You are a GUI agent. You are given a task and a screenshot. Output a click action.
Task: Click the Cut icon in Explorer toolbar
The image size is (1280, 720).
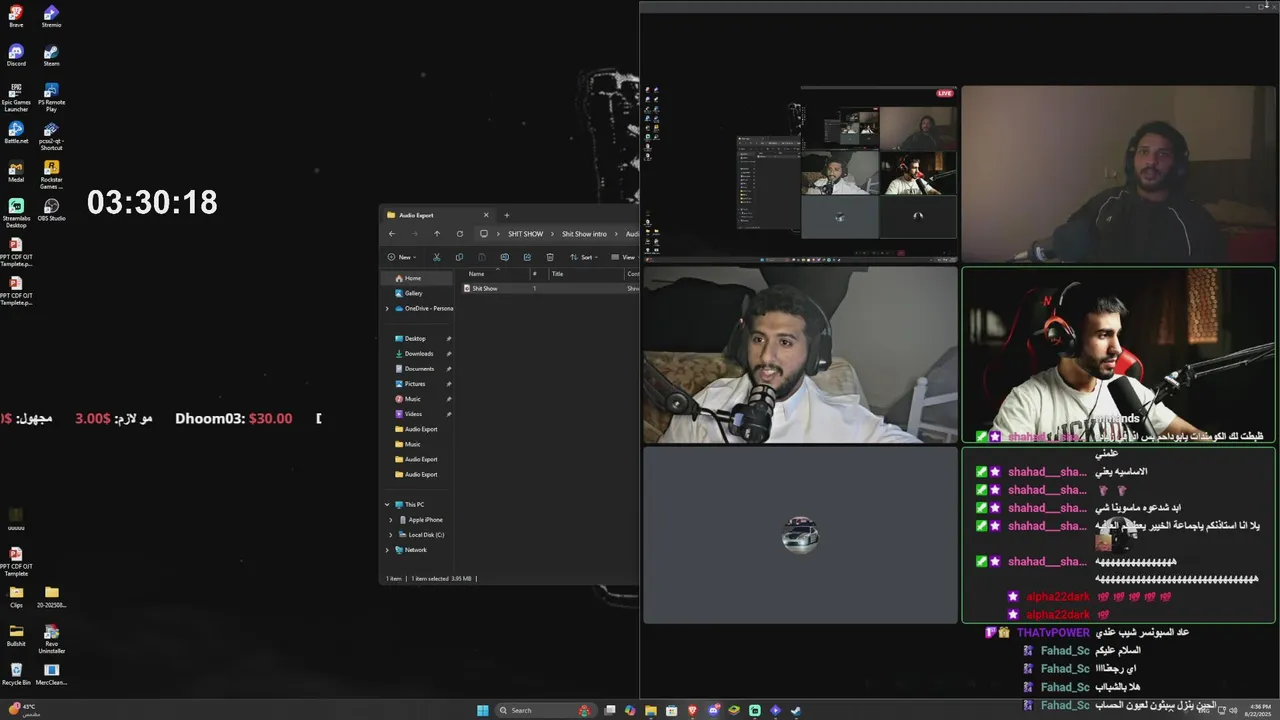[x=436, y=257]
